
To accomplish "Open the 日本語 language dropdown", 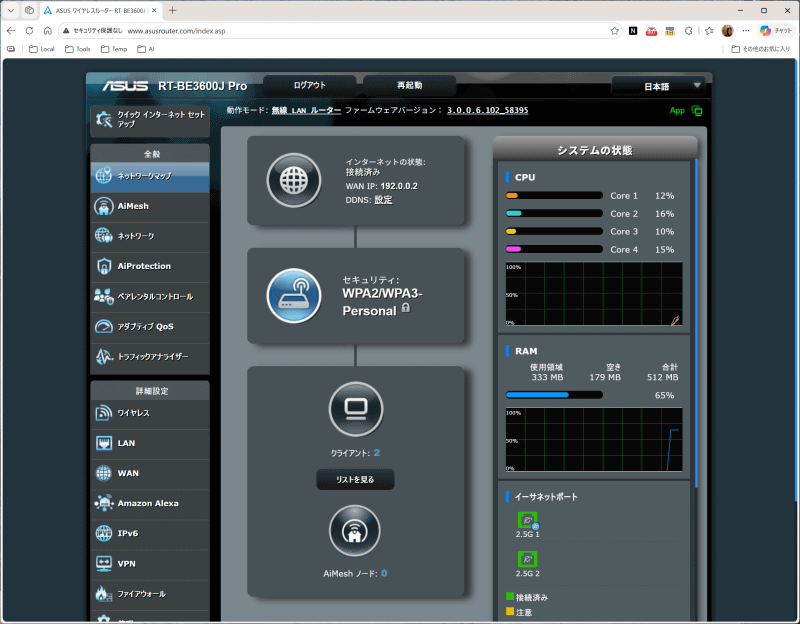I will [658, 86].
